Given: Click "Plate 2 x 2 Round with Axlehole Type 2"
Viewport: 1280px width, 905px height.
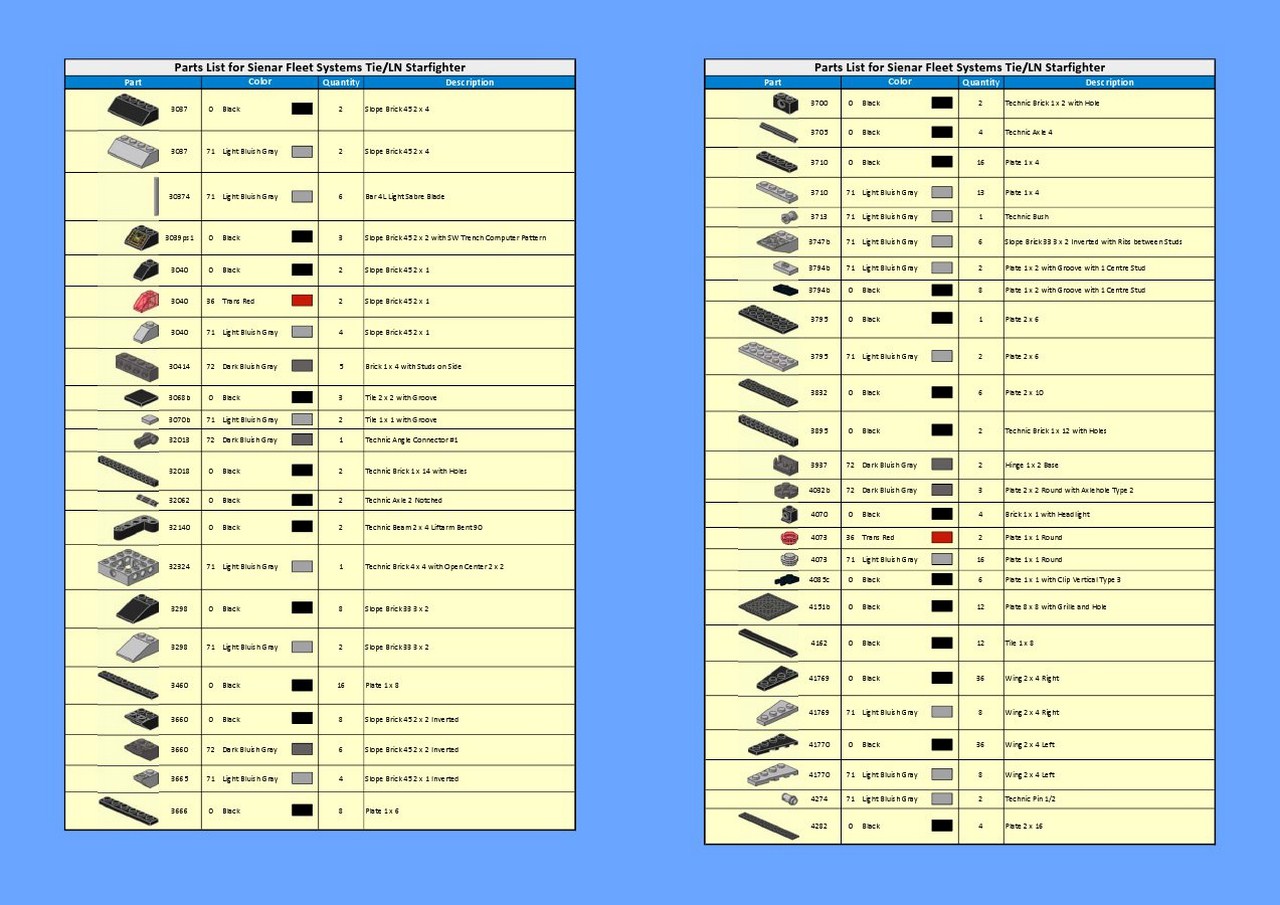Looking at the screenshot, I should (1069, 491).
